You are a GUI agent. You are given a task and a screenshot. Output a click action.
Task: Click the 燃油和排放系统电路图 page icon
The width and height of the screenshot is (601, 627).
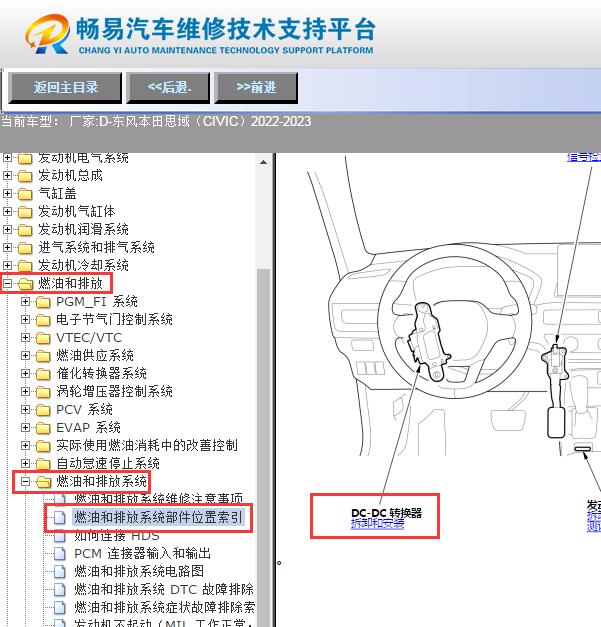point(60,572)
